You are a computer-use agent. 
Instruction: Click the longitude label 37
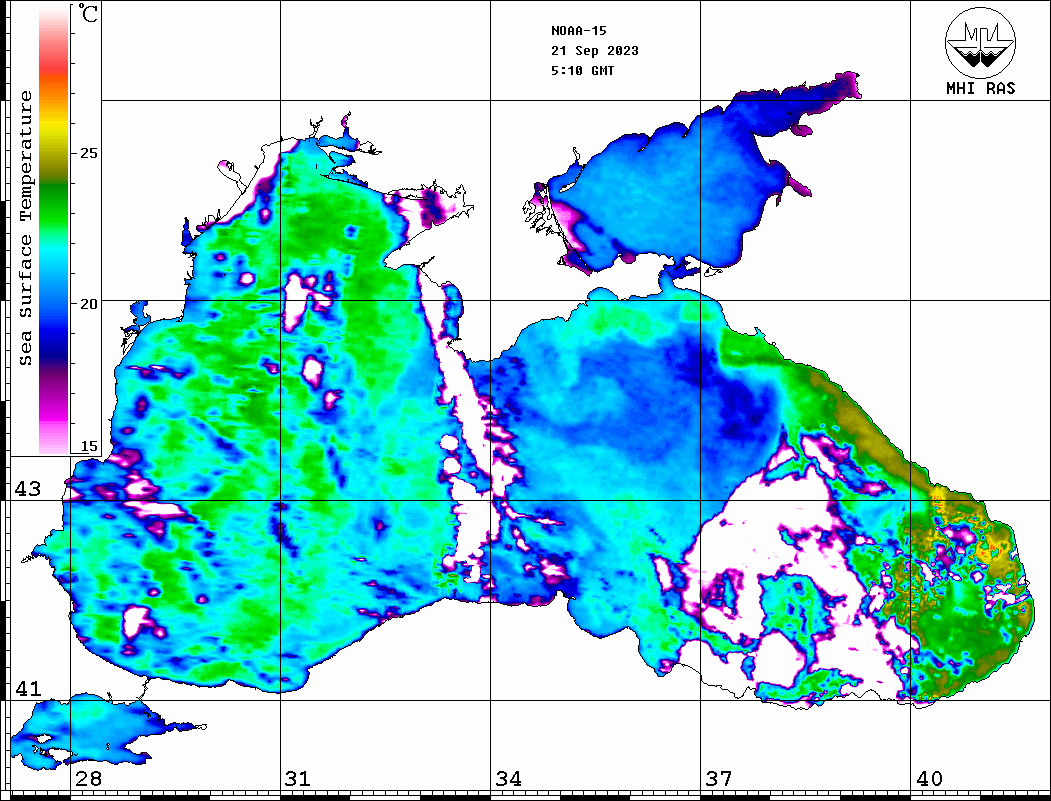pos(719,779)
